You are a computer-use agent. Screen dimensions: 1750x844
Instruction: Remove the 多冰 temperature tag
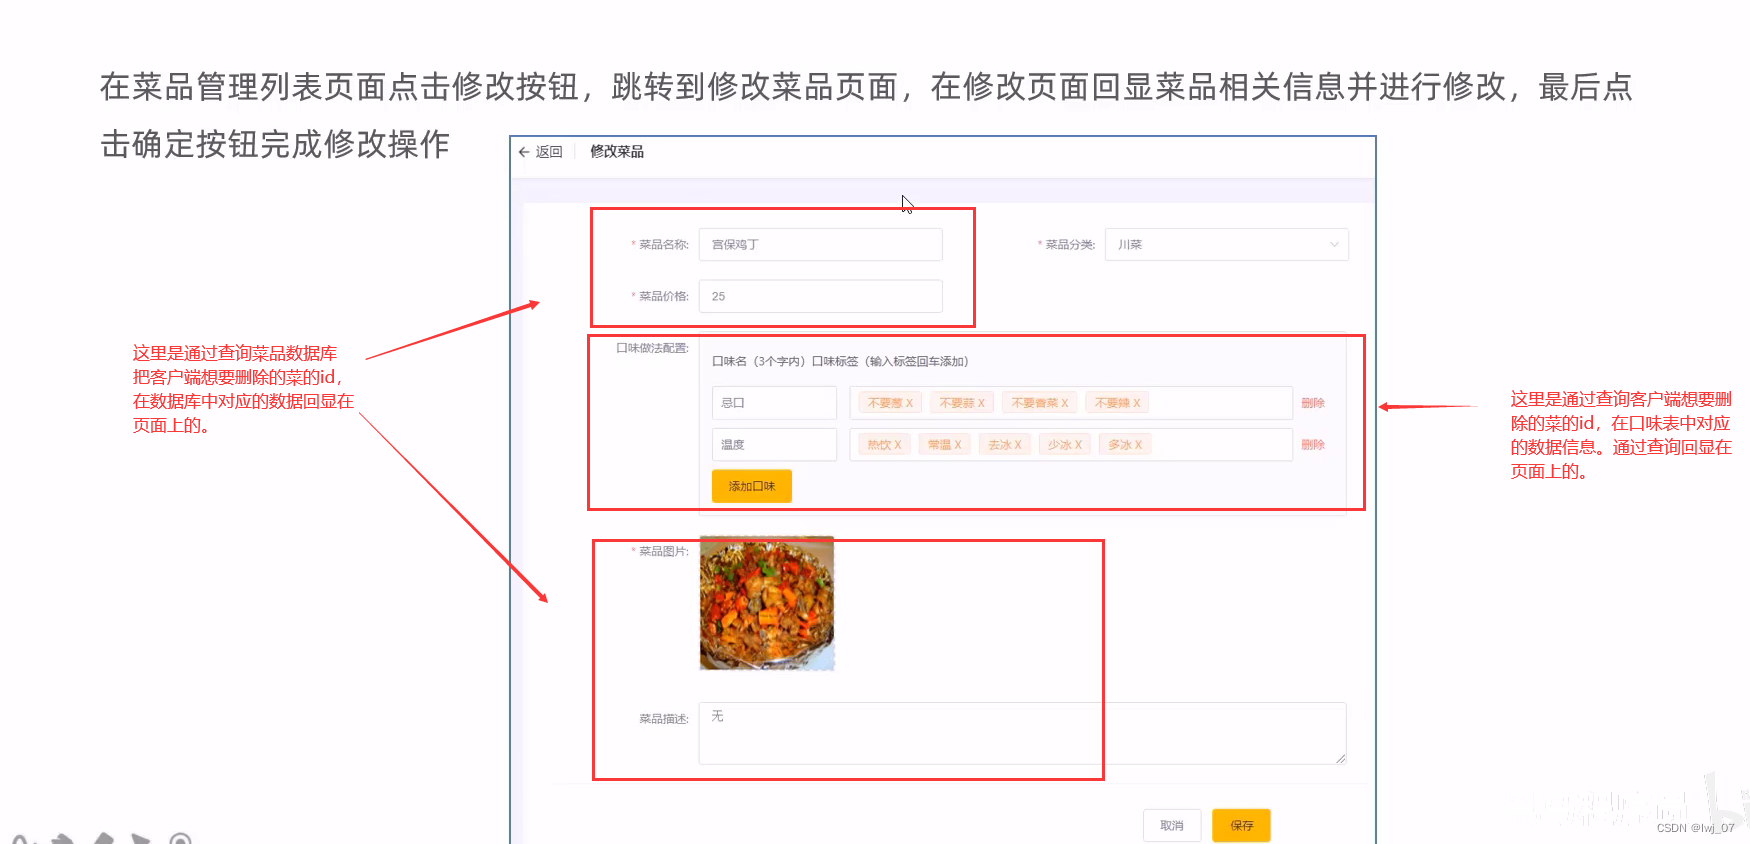coord(1138,445)
